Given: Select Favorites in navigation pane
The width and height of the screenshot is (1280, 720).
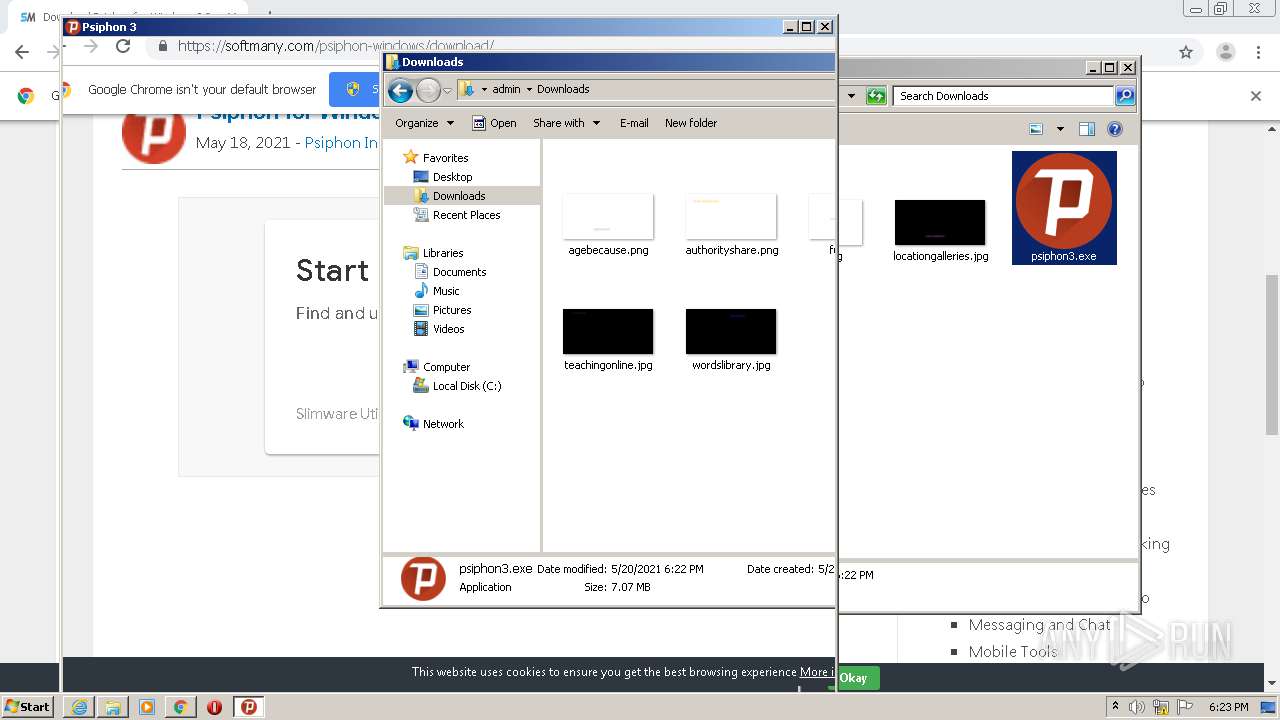Looking at the screenshot, I should [445, 158].
